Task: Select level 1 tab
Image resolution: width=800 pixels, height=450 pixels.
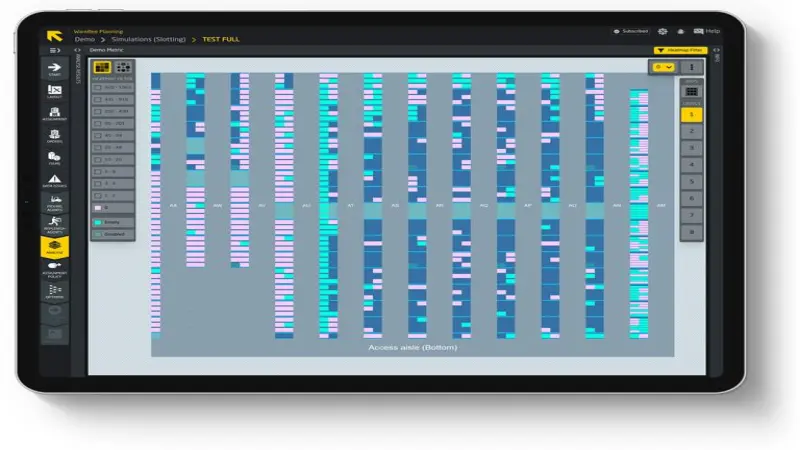Action: tap(691, 115)
